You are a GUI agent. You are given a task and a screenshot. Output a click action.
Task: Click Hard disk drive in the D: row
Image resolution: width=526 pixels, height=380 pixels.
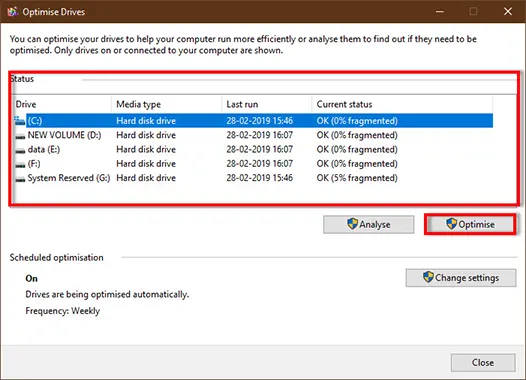(x=146, y=135)
